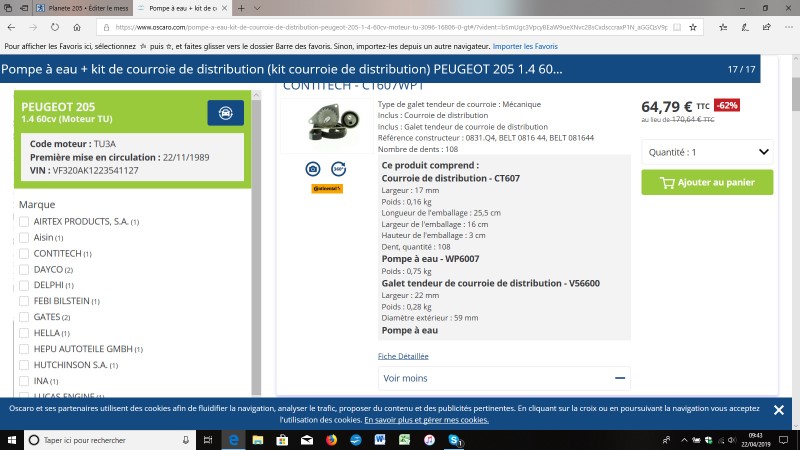Image resolution: width=800 pixels, height=450 pixels.
Task: Open Windows Start menu
Action: (x=12, y=440)
